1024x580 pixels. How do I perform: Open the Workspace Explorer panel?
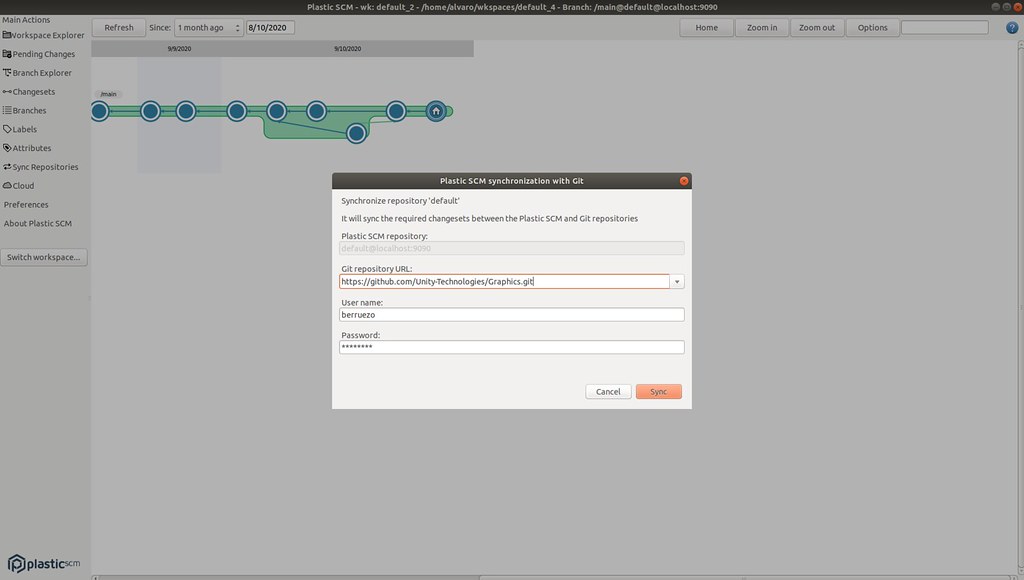pos(42,34)
